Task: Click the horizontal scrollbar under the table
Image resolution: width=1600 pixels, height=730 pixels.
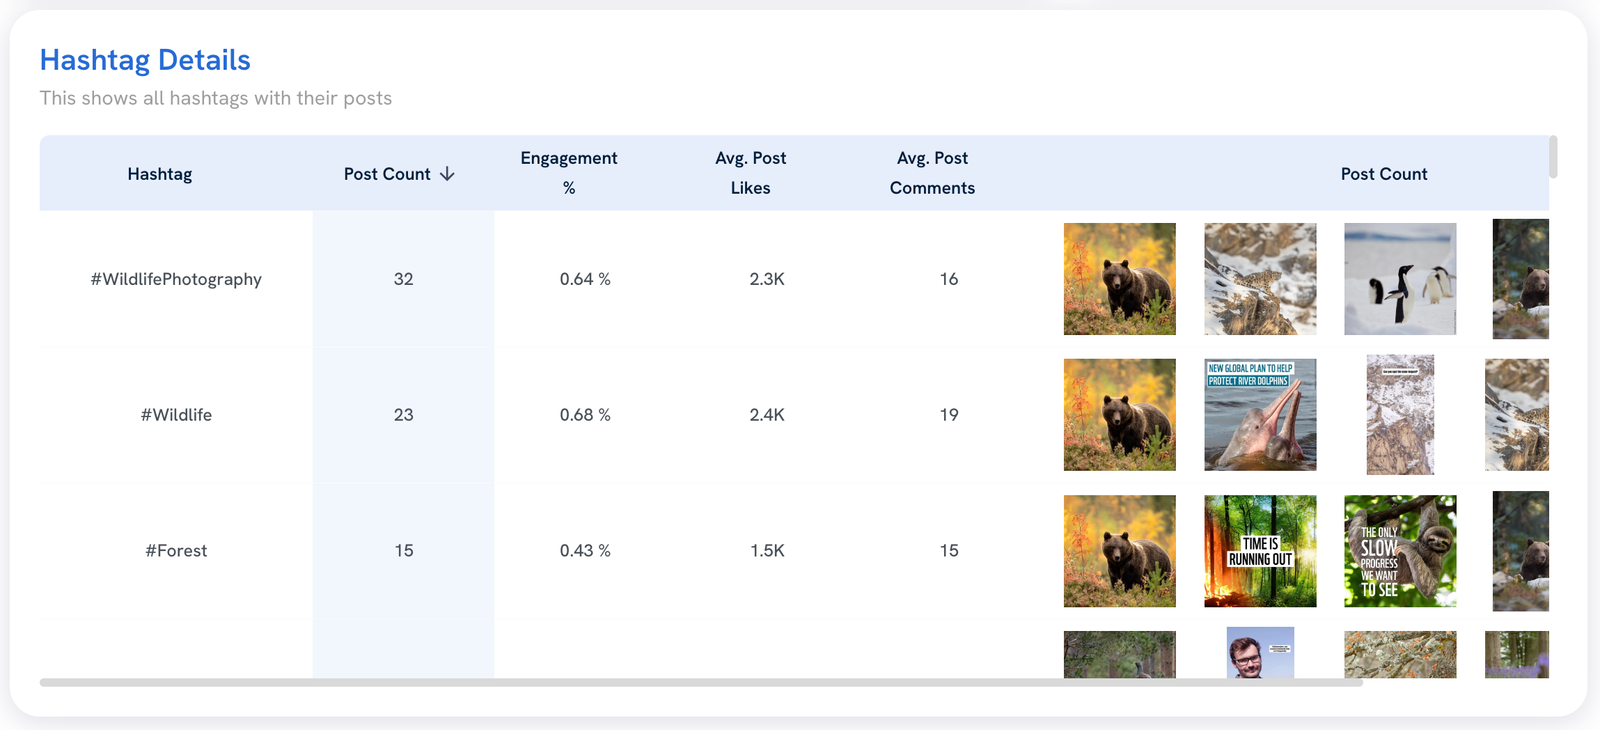Action: pos(700,683)
